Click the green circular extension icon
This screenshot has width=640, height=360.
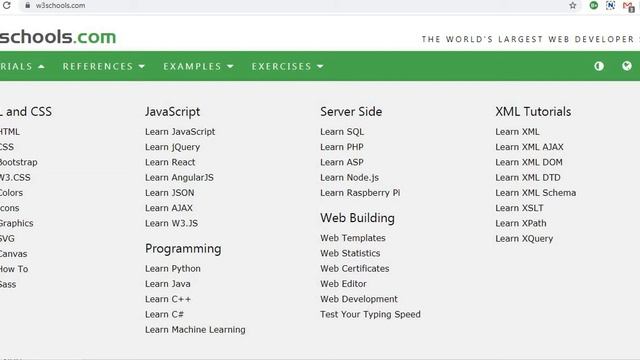(x=593, y=5)
